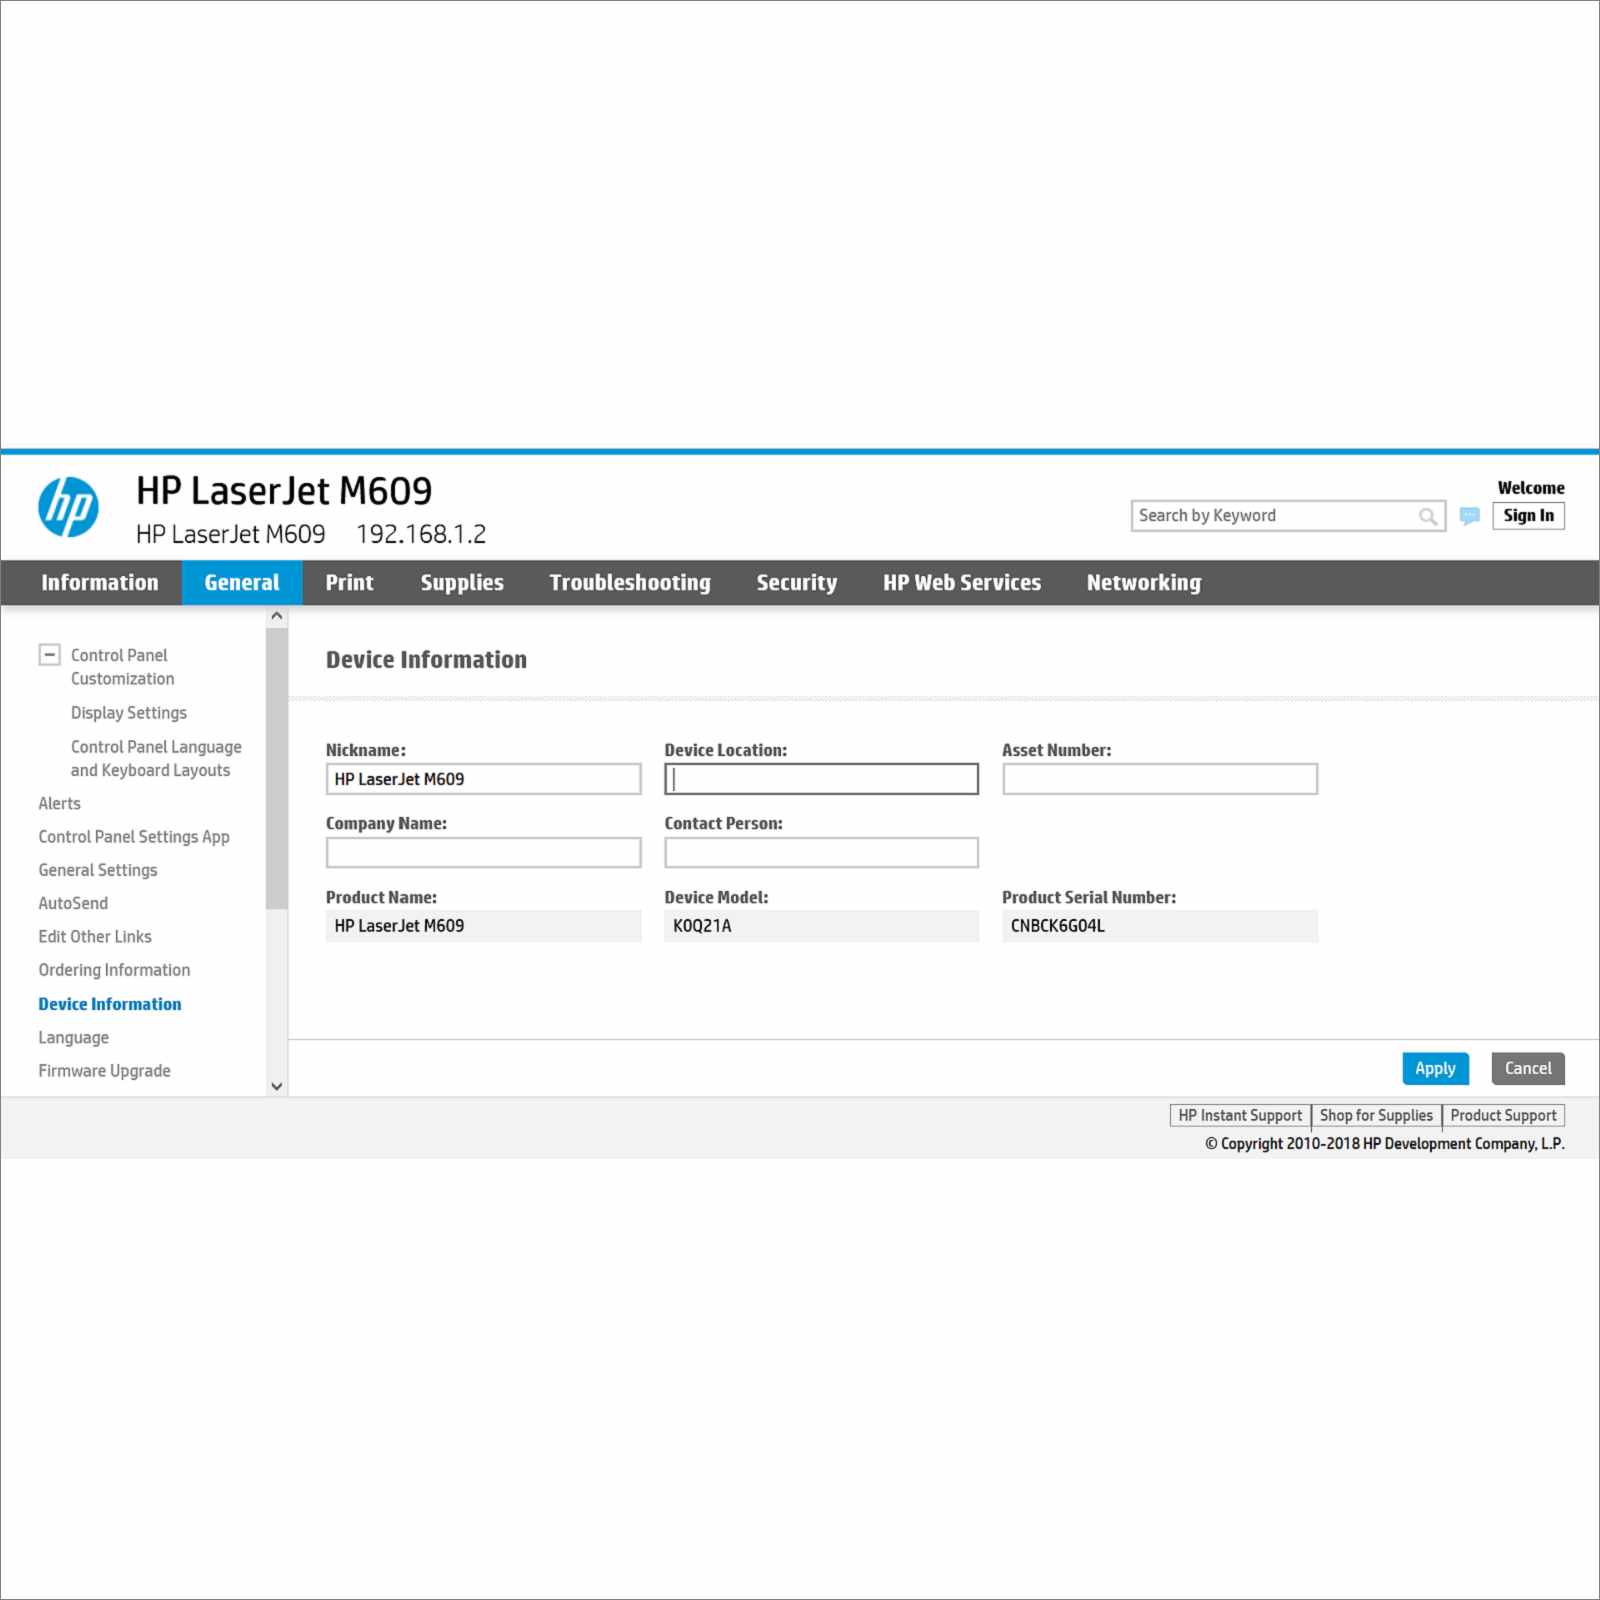Open Edit Other Links in sidebar
The width and height of the screenshot is (1600, 1600).
point(95,936)
